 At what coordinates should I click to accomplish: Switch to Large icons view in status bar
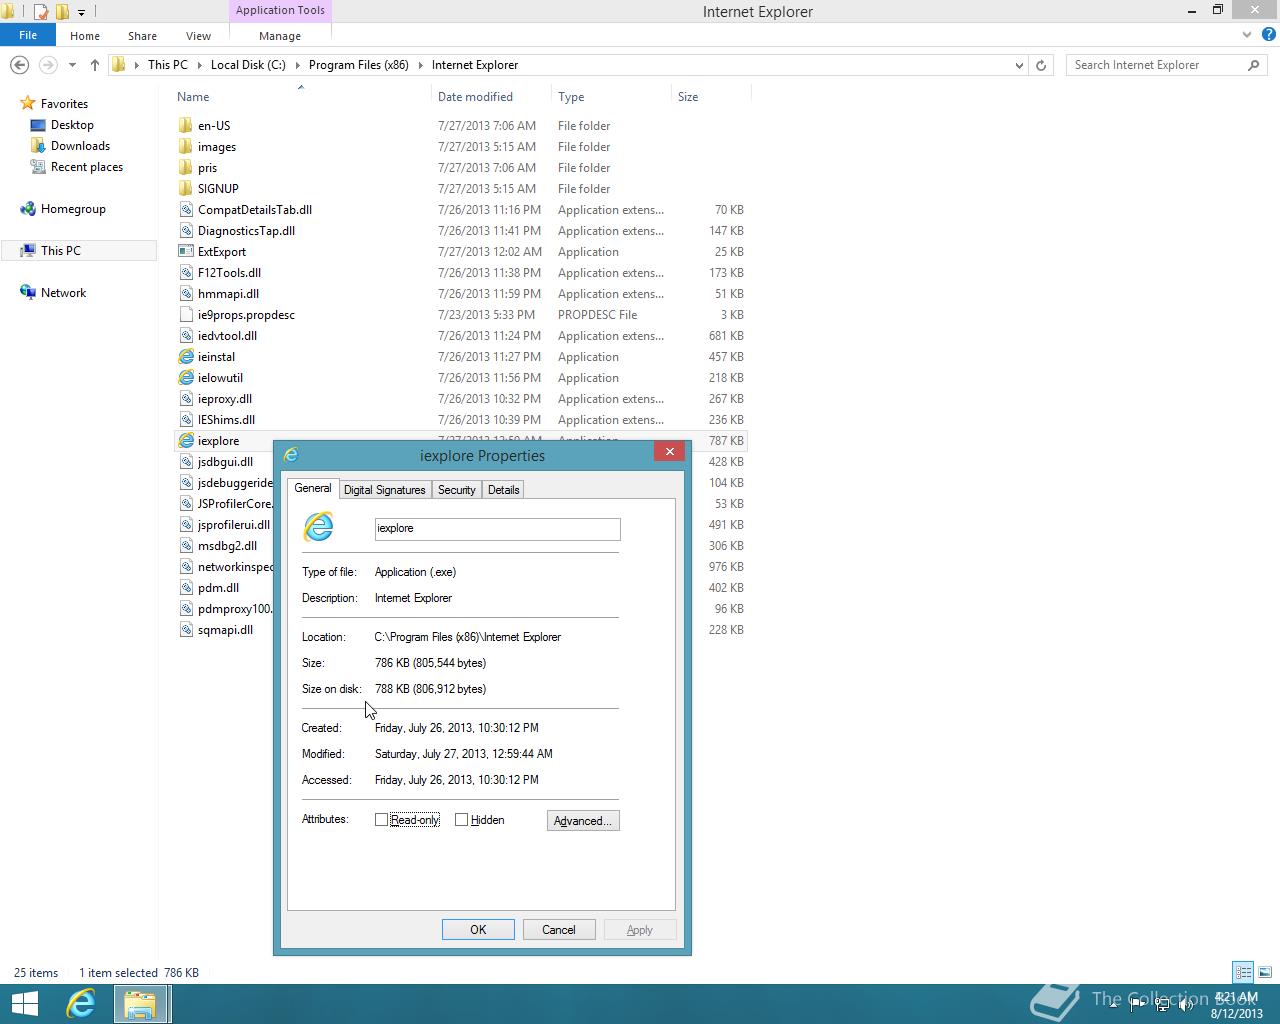coord(1264,972)
